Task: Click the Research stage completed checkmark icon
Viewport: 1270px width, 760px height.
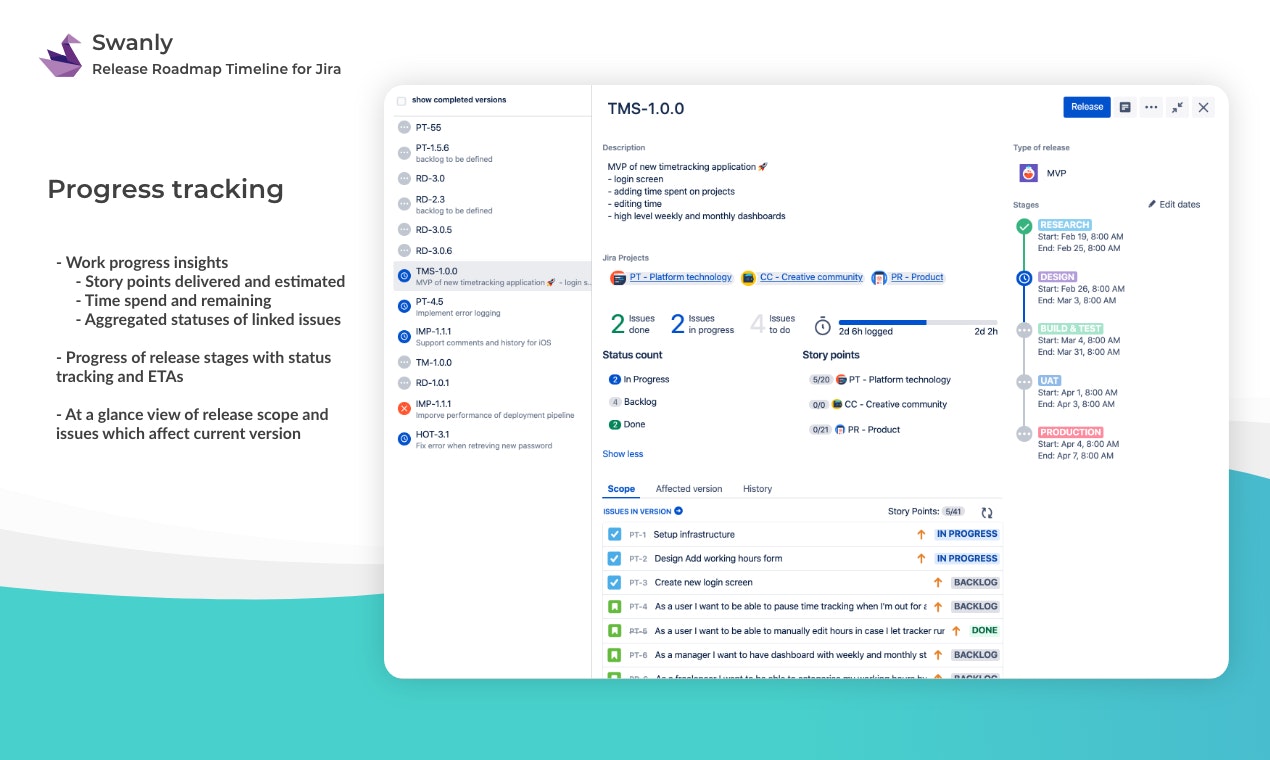Action: (x=1023, y=226)
